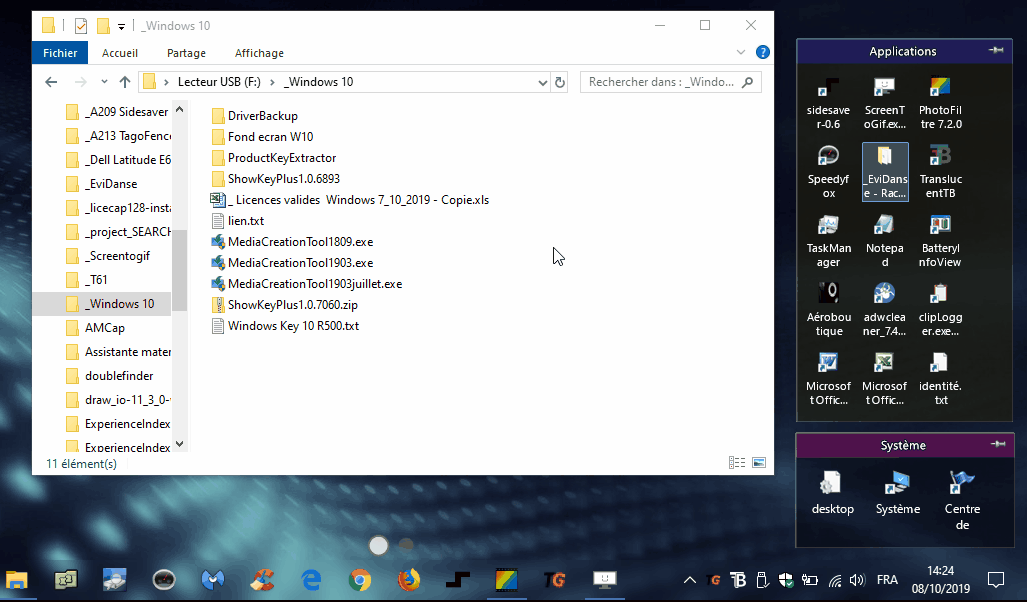Open the BatteryInfoView shortcut

[x=940, y=240]
